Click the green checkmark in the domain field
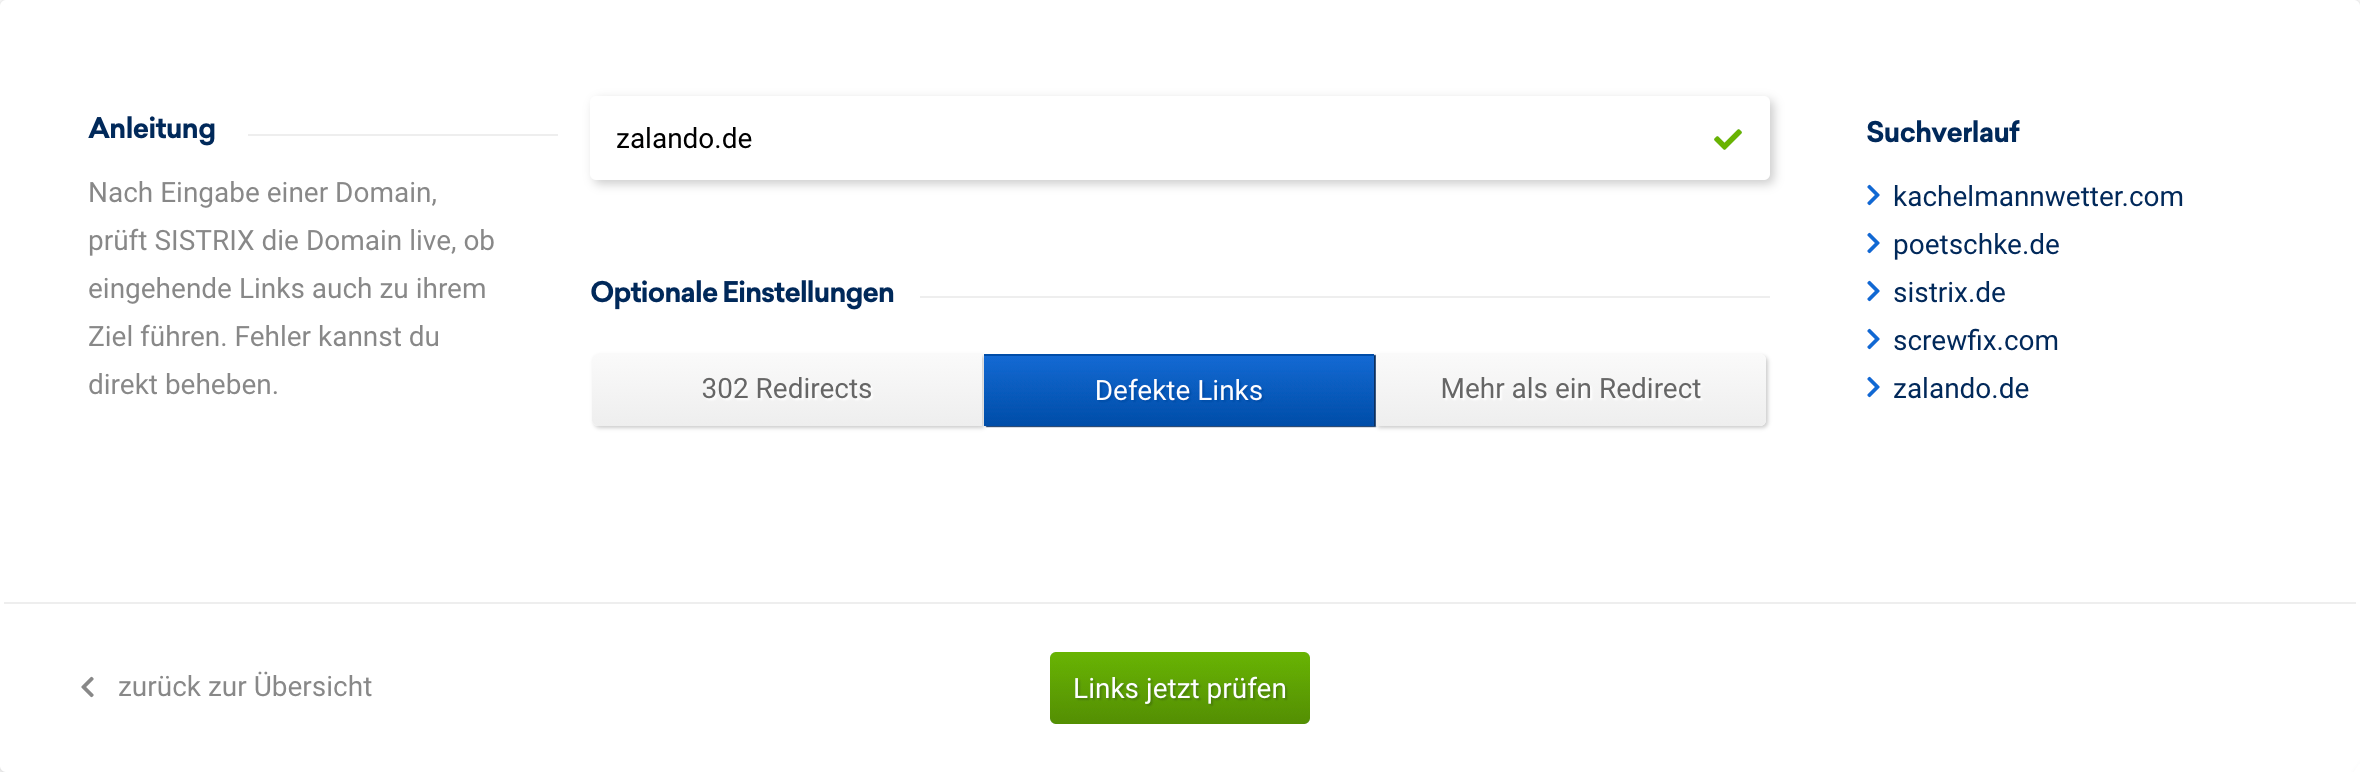The height and width of the screenshot is (772, 2360). [1727, 139]
